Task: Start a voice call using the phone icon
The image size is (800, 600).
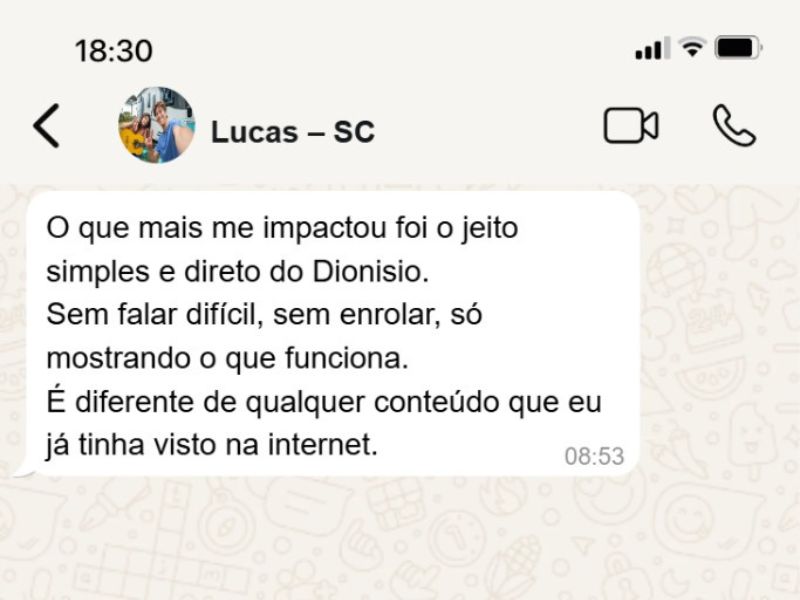Action: pos(734,126)
